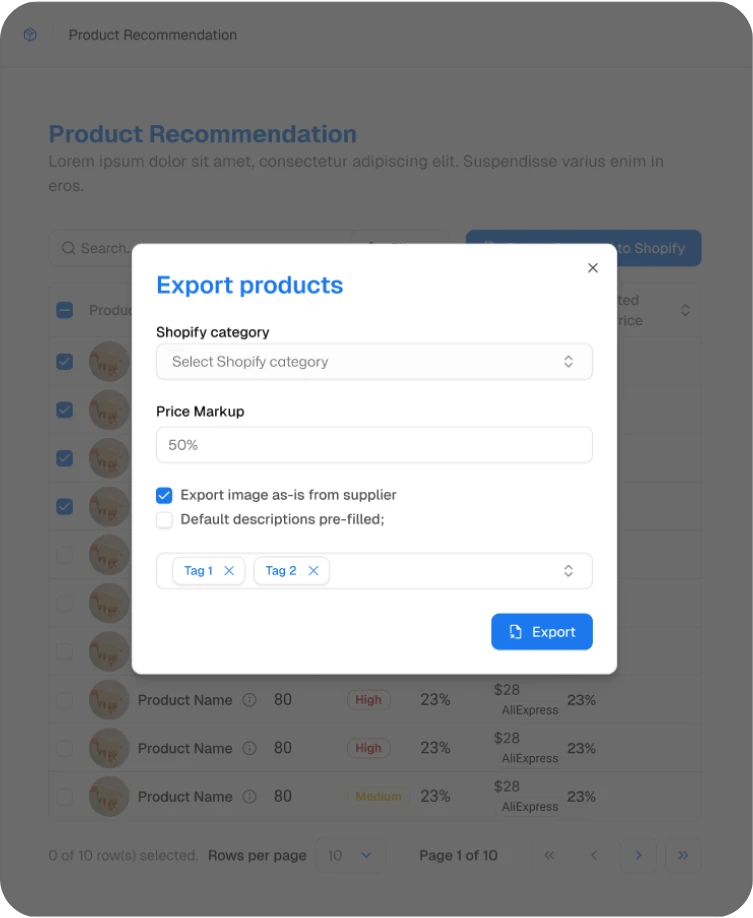This screenshot has height=918, width=753.
Task: Enable Default descriptions pre-filled checkbox
Action: 164,520
